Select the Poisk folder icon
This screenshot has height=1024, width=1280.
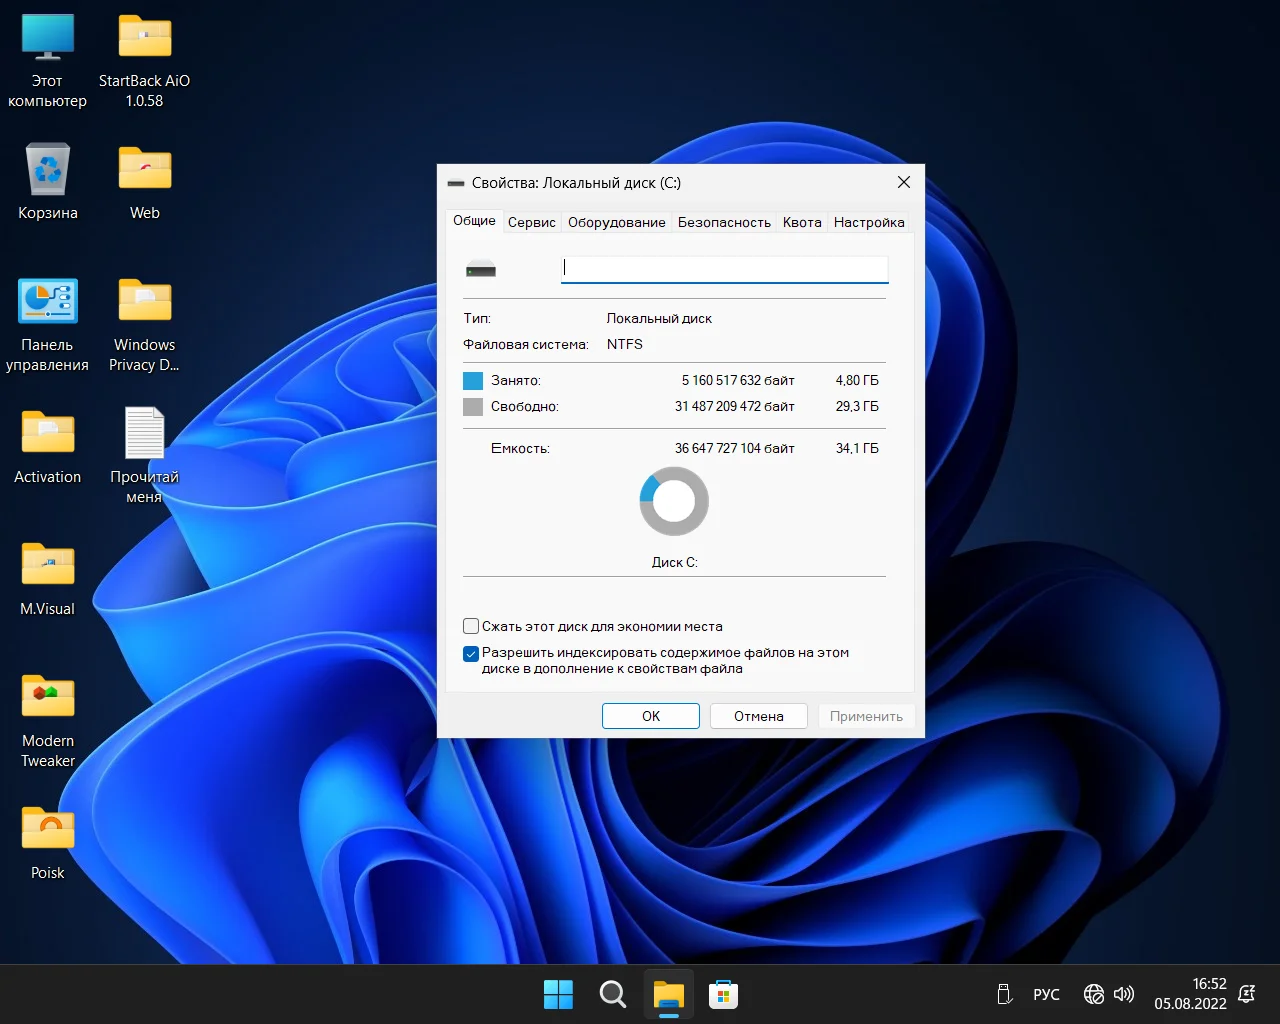[x=47, y=843]
